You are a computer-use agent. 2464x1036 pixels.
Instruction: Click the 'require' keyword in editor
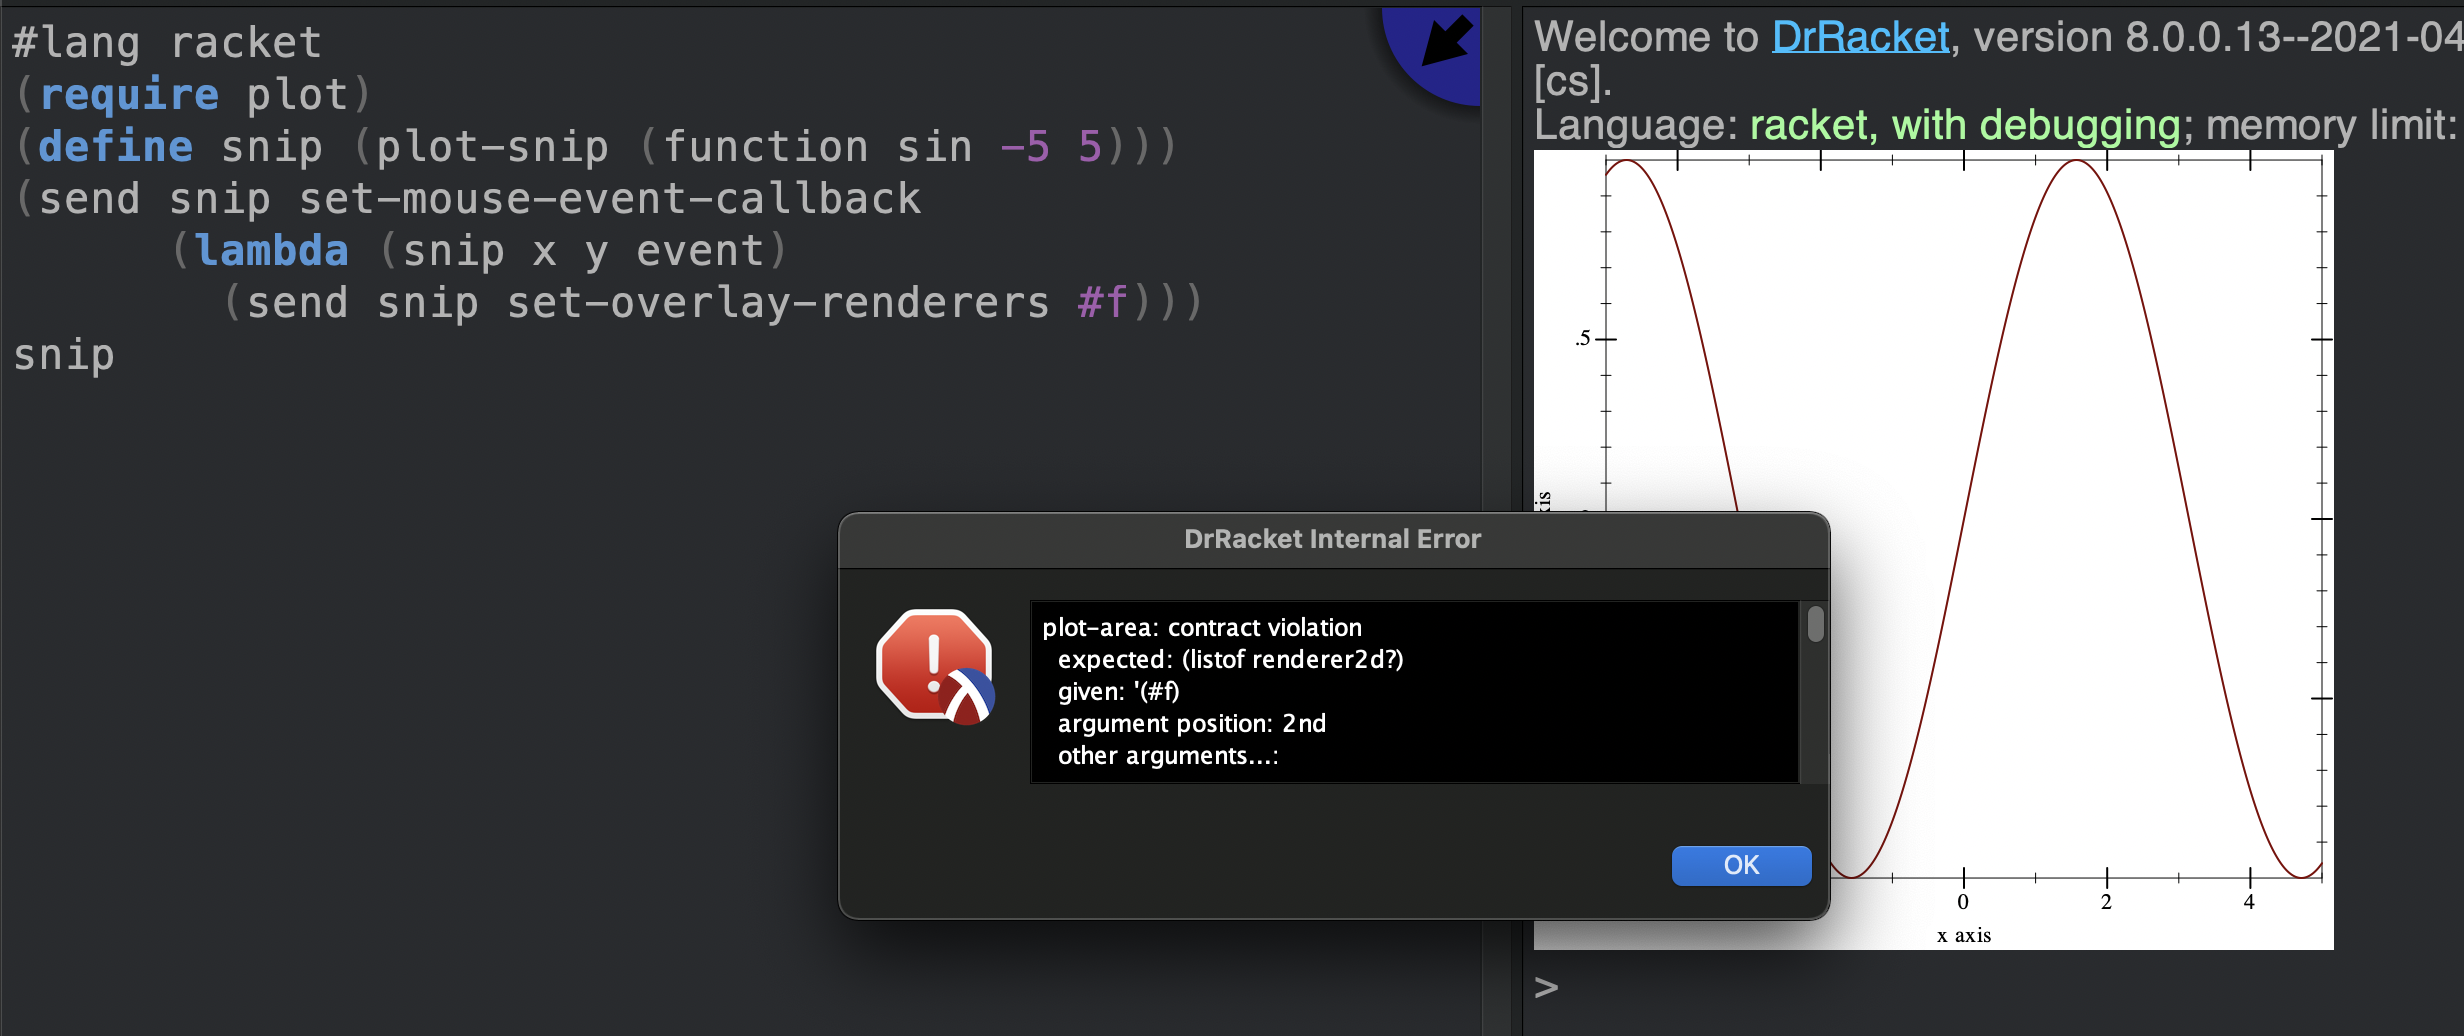tap(129, 95)
